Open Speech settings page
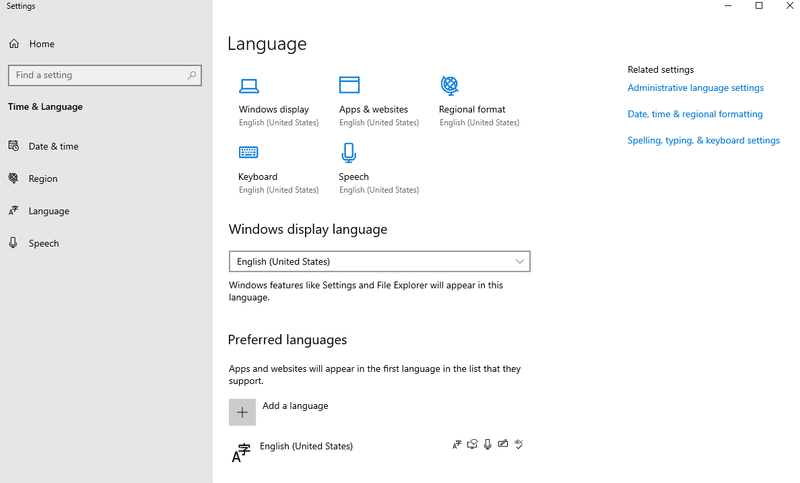The image size is (800, 483). pyautogui.click(x=44, y=243)
